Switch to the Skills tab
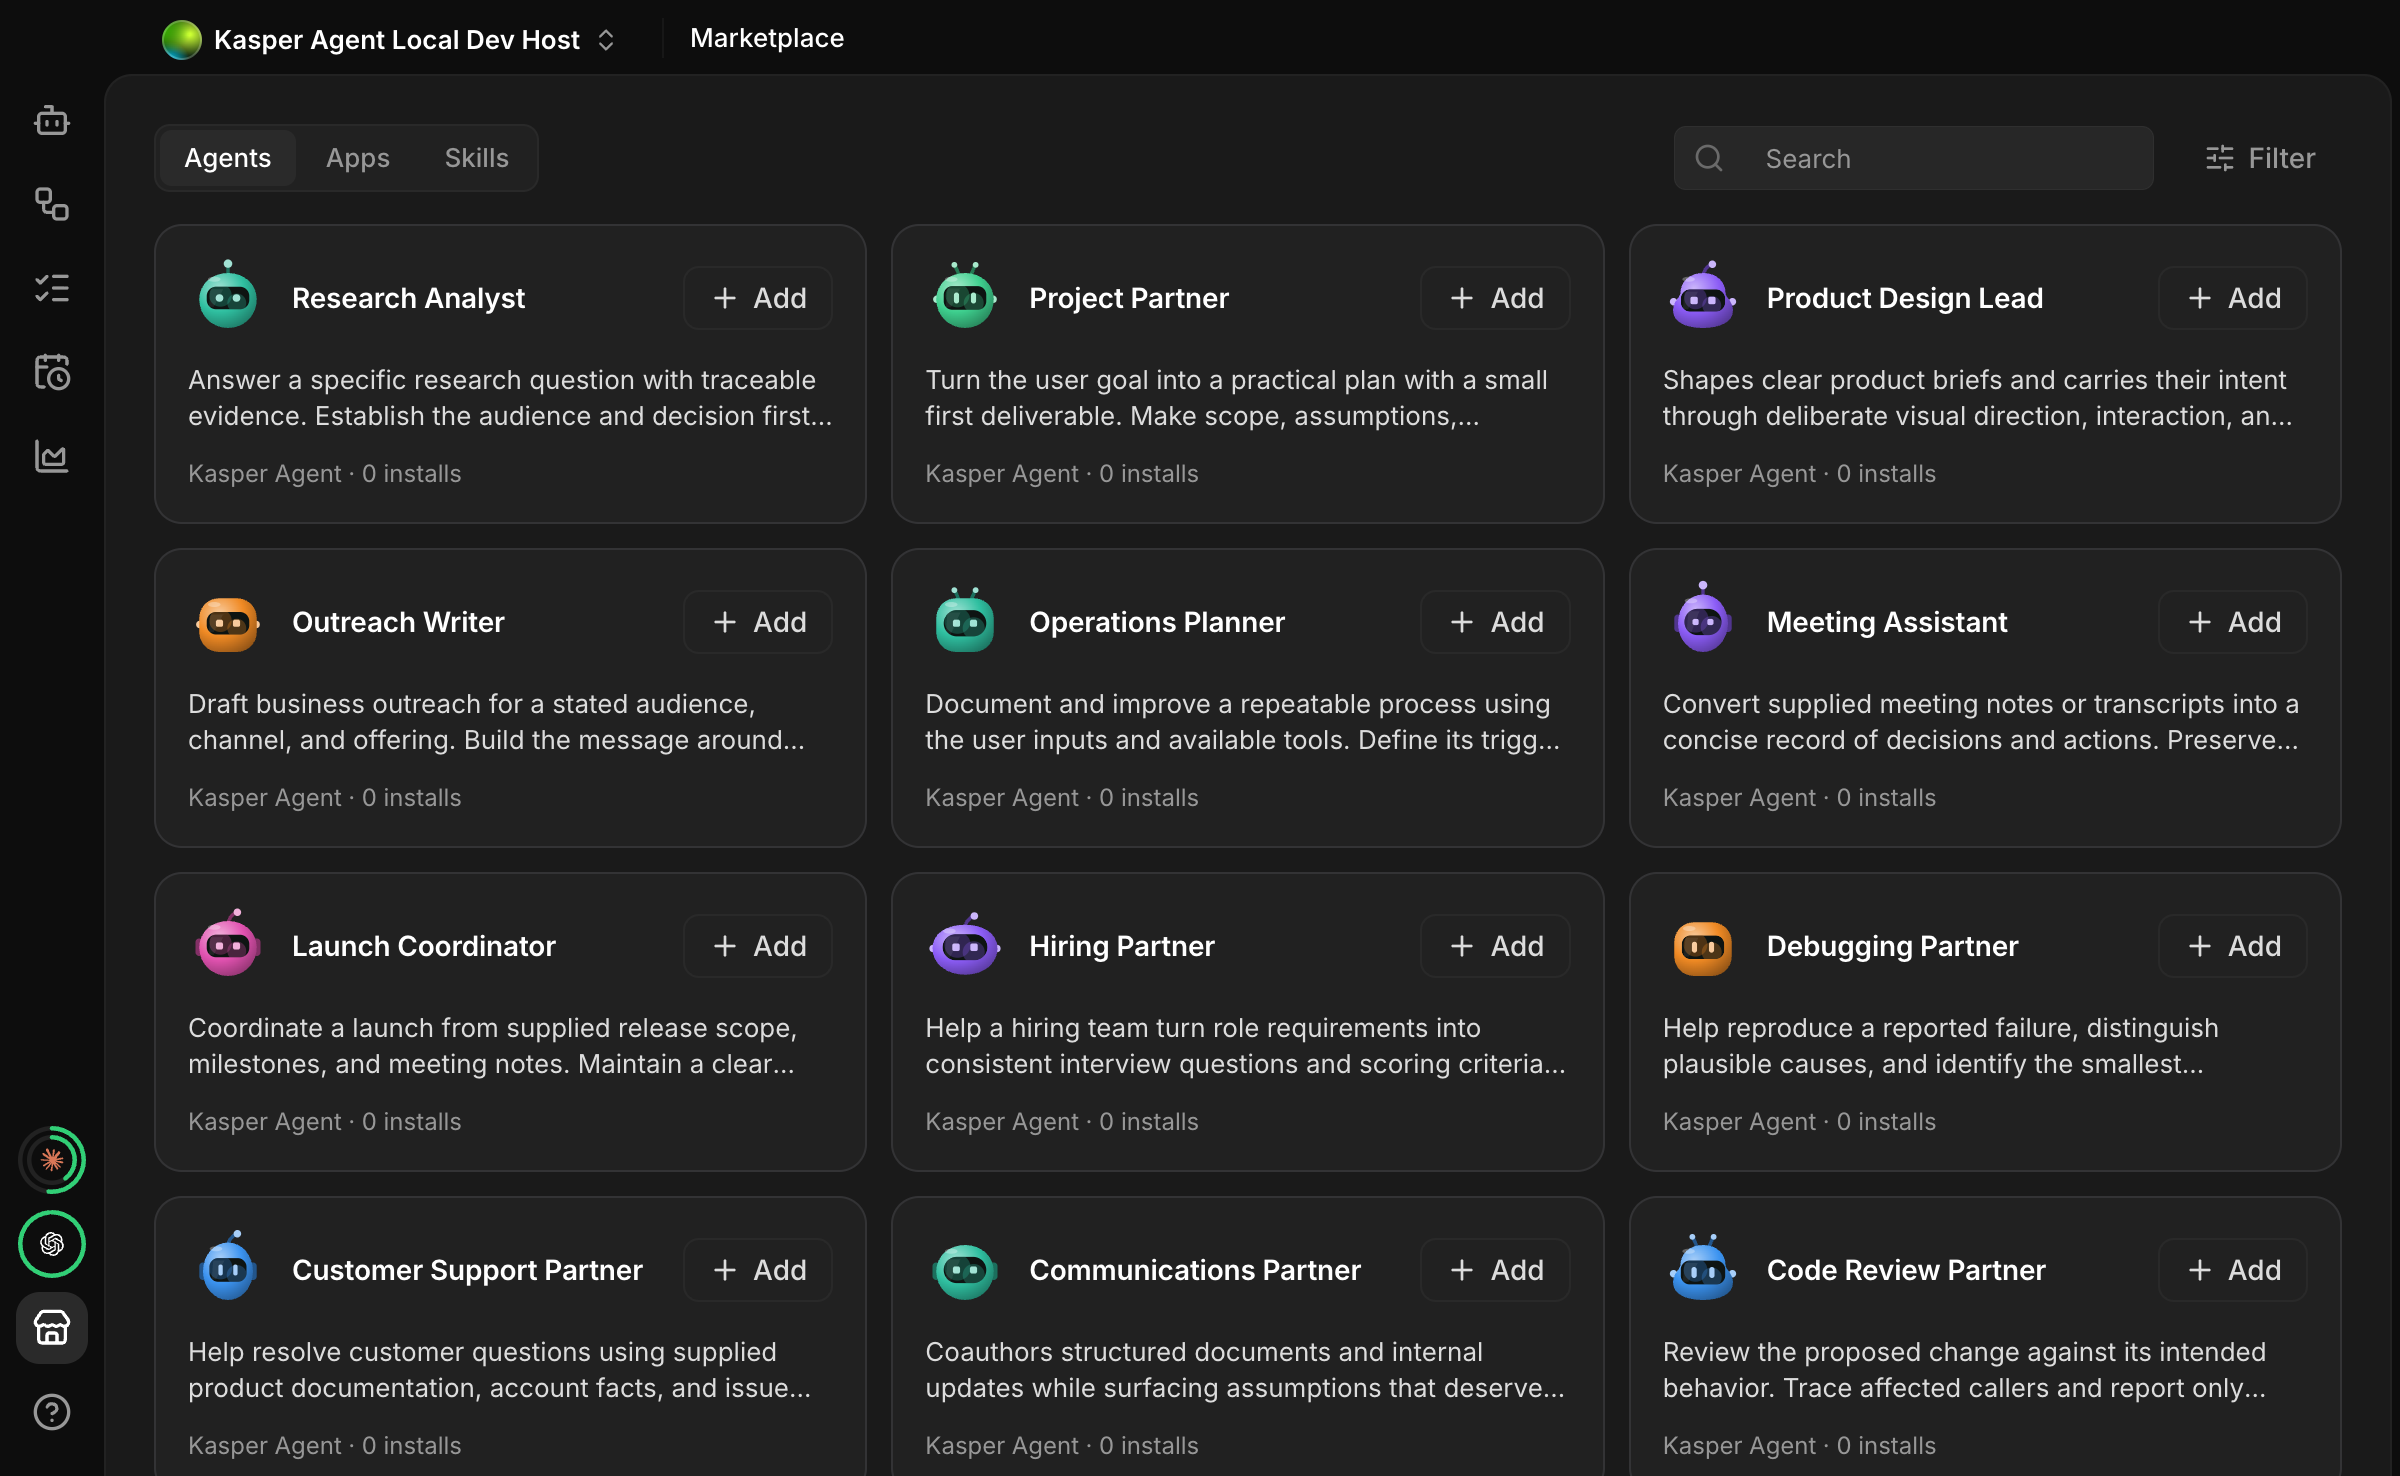The image size is (2400, 1476). pos(476,158)
